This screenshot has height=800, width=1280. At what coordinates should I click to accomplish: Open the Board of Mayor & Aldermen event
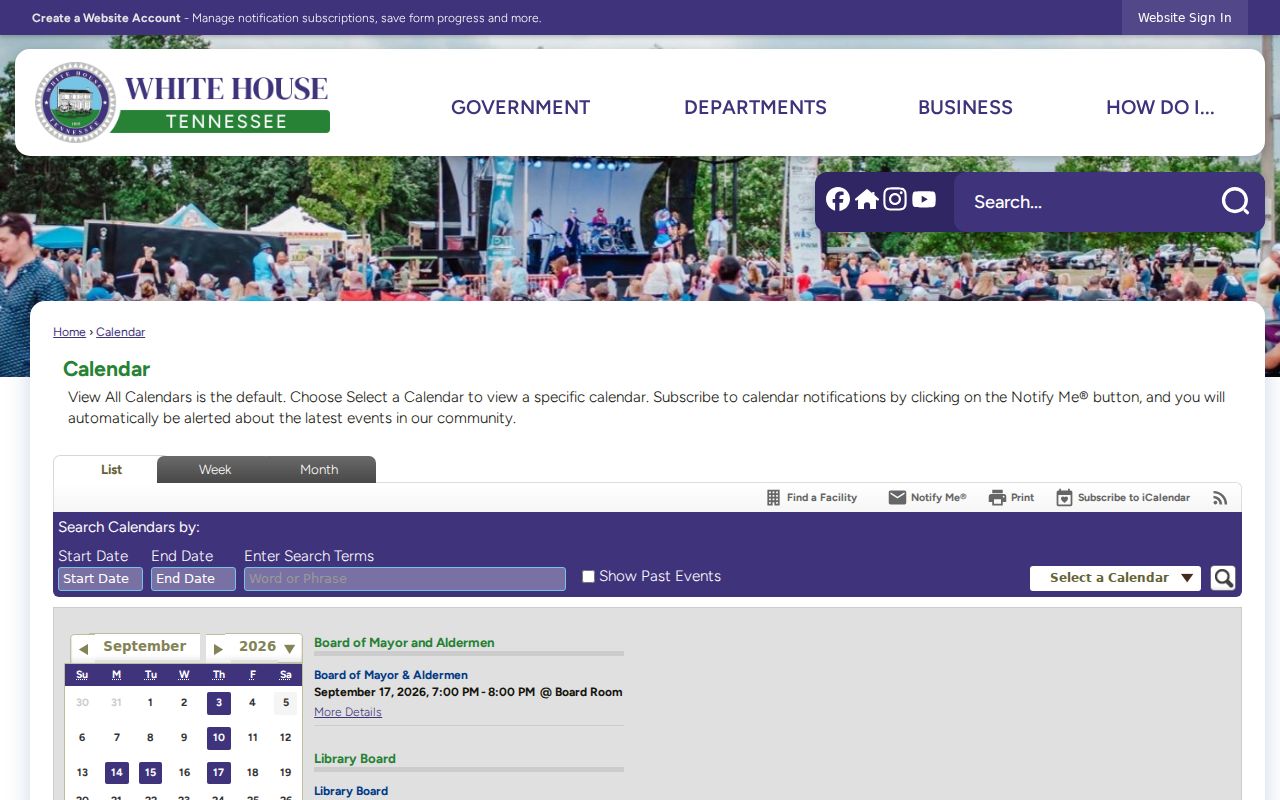point(391,675)
